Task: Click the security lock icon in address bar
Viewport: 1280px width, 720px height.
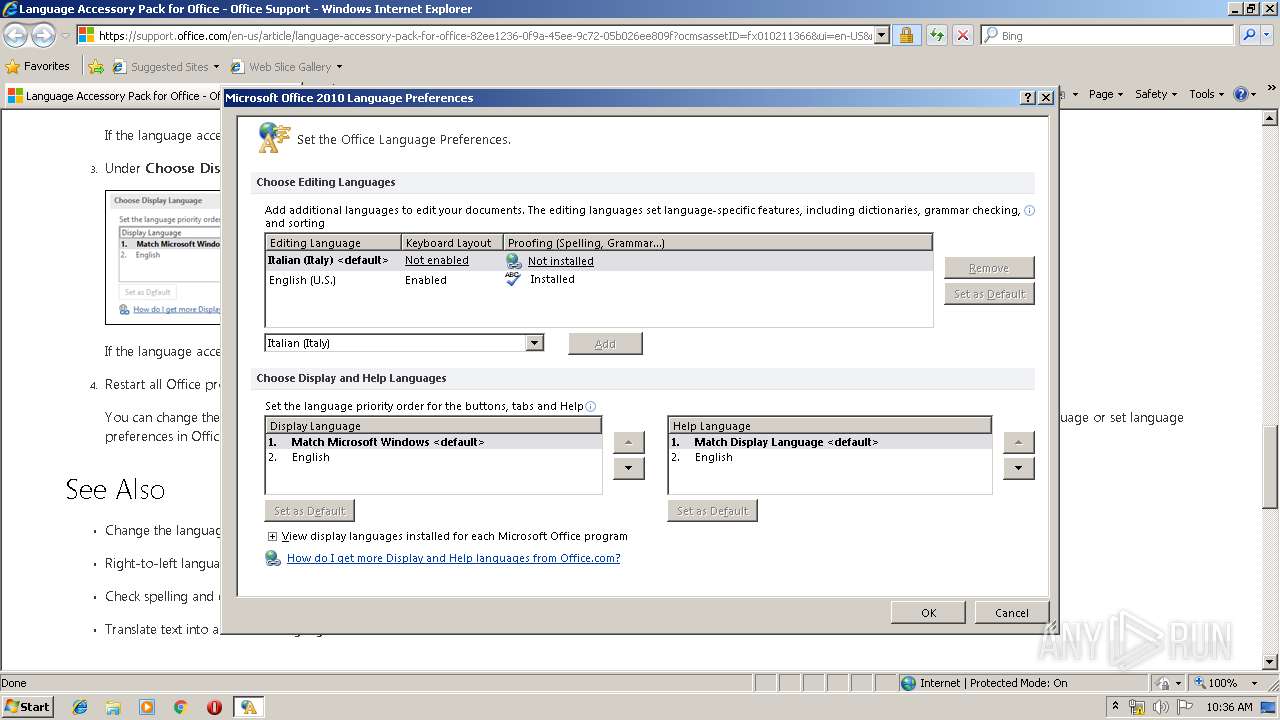Action: point(906,35)
